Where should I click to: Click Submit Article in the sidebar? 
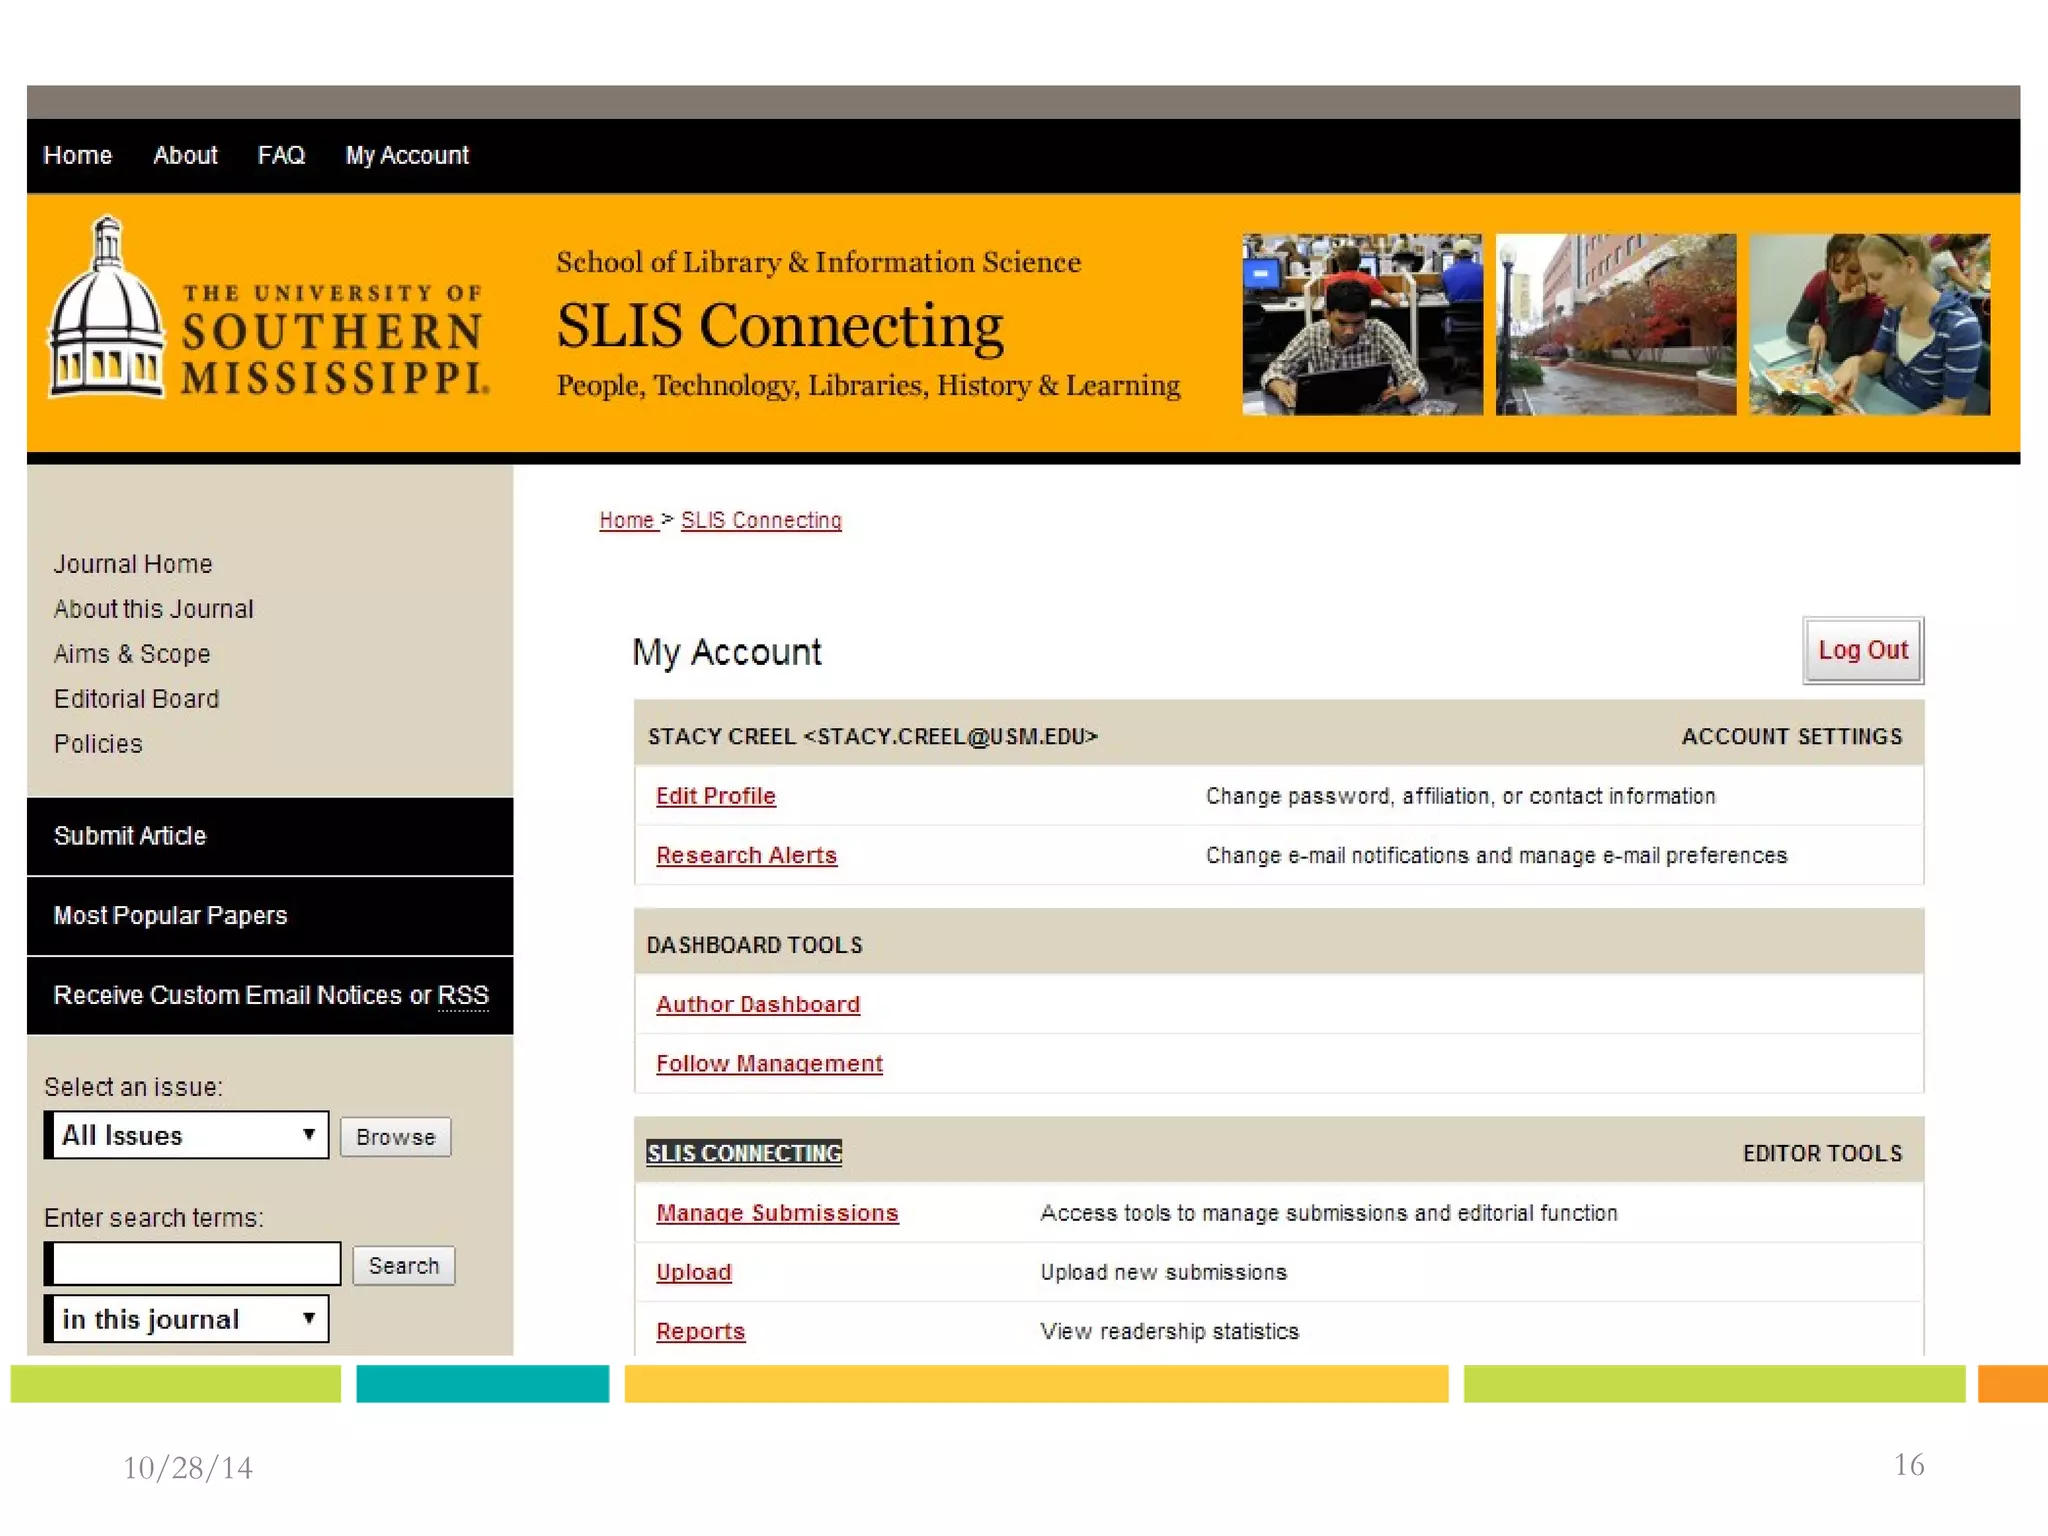coord(130,836)
